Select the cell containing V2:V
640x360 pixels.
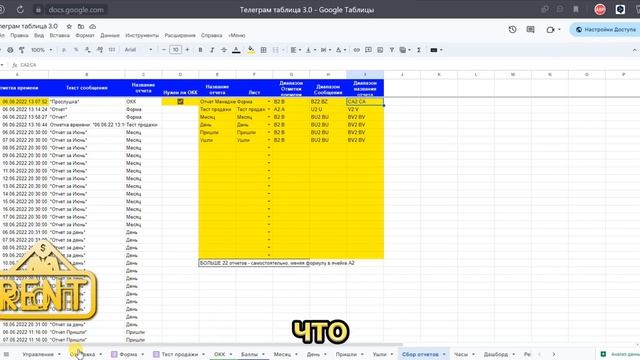point(365,109)
